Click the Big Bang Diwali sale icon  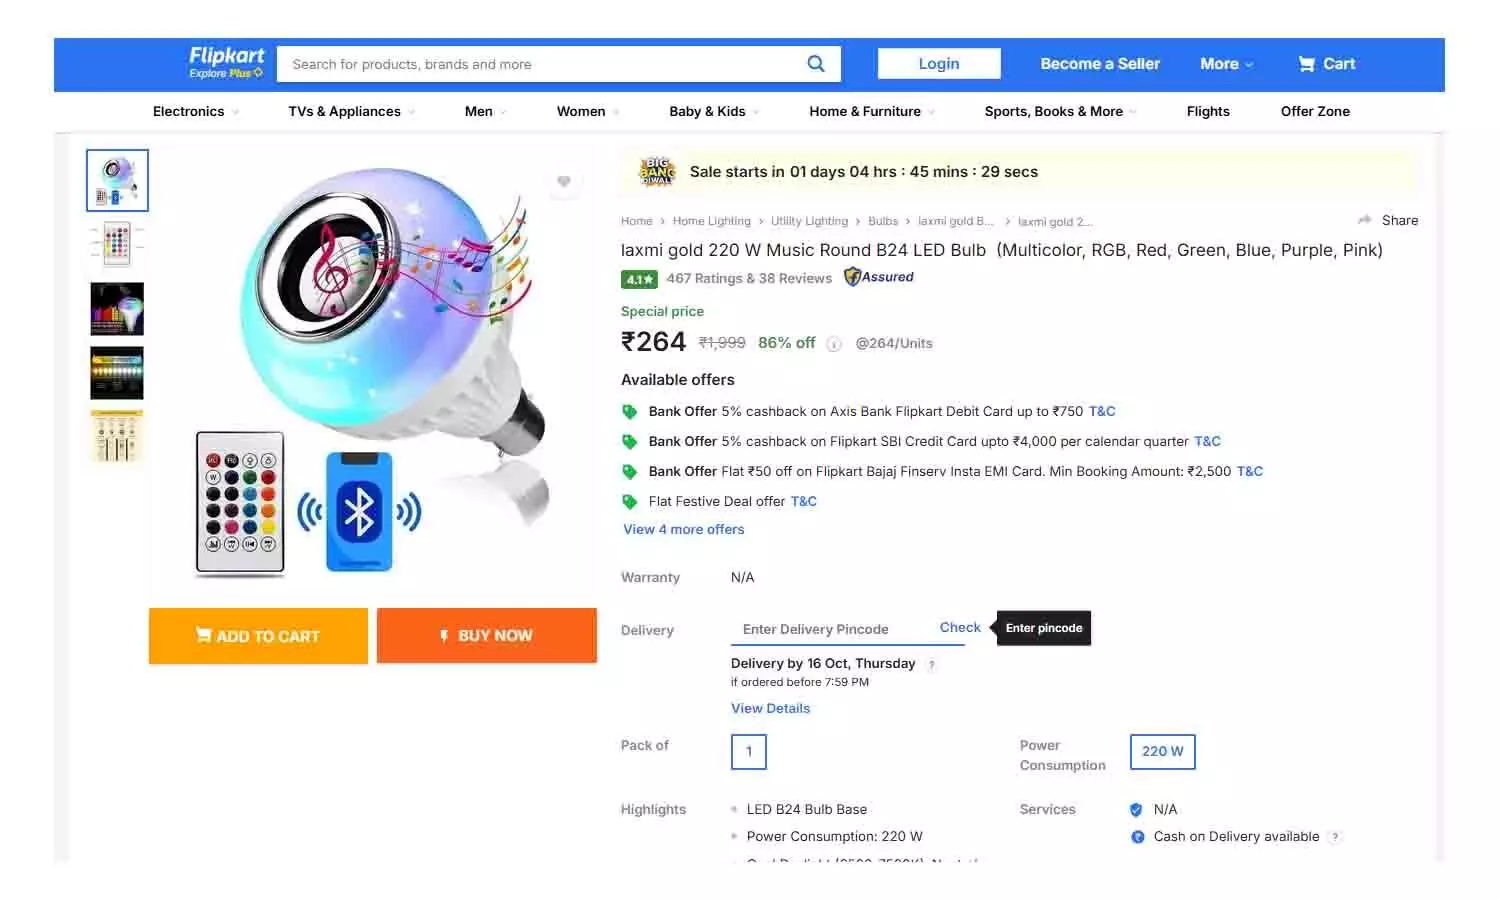pos(656,171)
